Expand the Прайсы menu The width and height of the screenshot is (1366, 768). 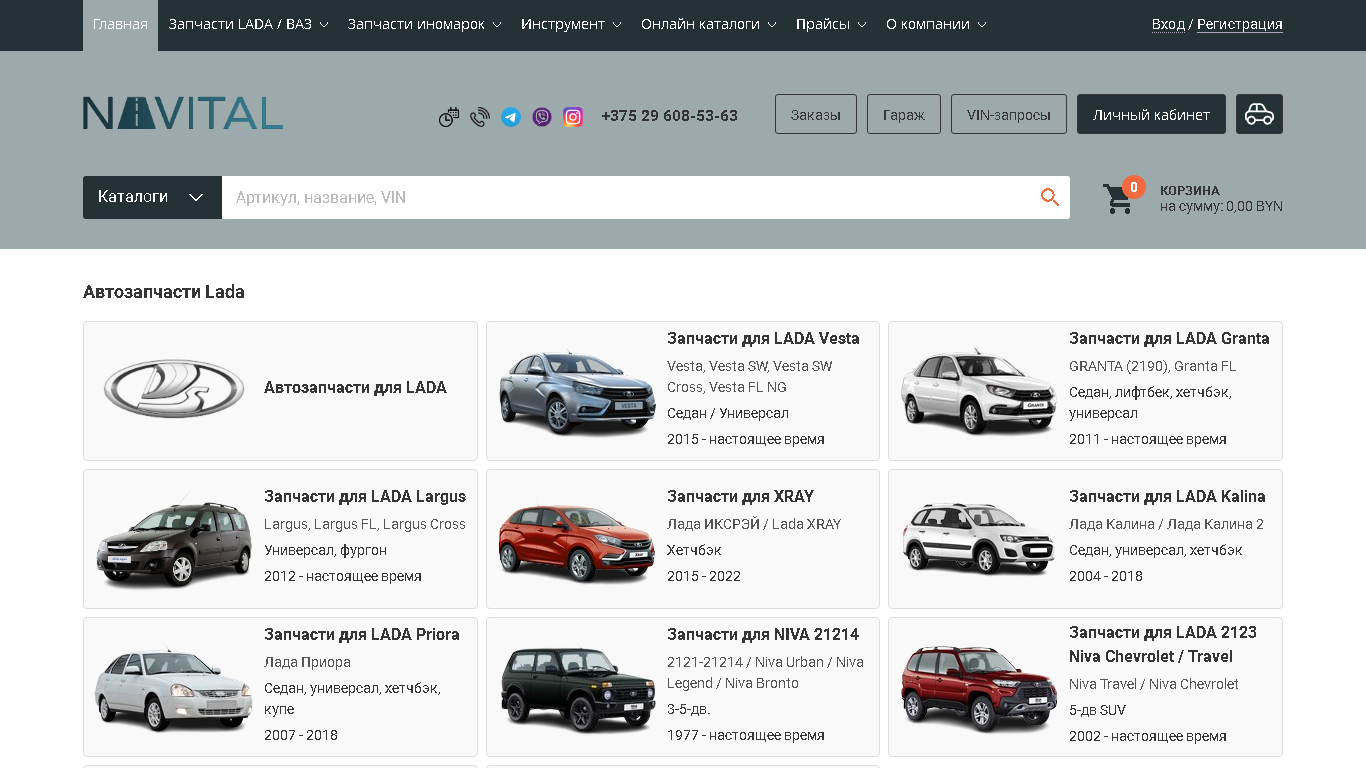coord(831,24)
